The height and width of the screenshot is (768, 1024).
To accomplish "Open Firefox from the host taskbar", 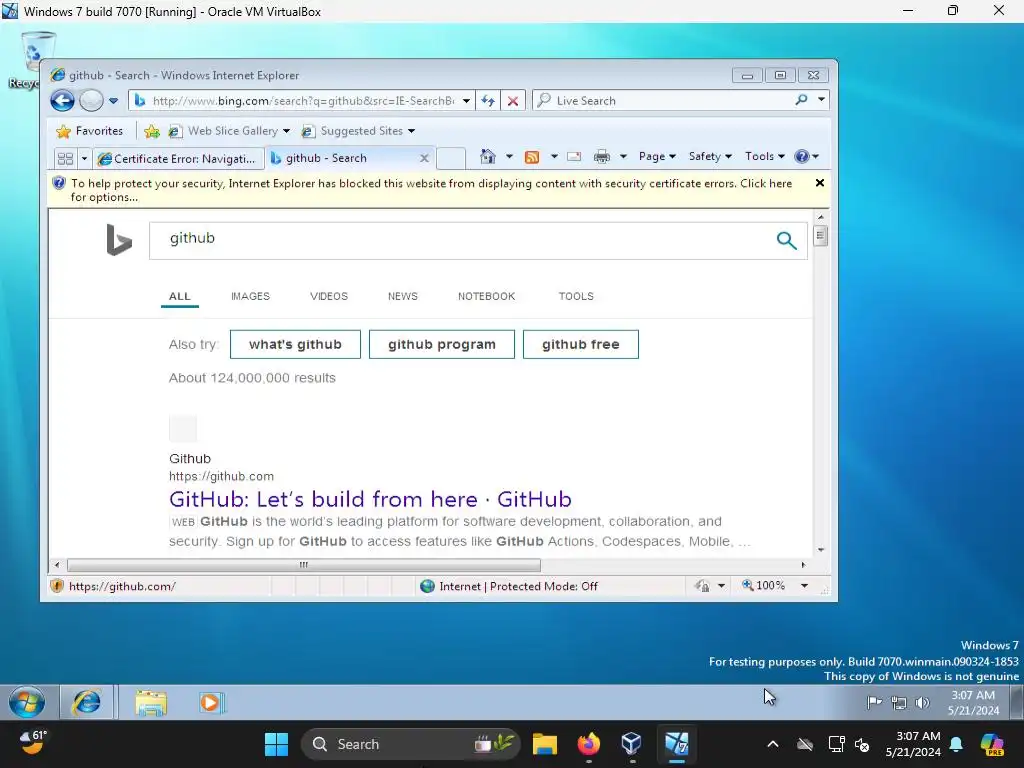I will pos(588,744).
